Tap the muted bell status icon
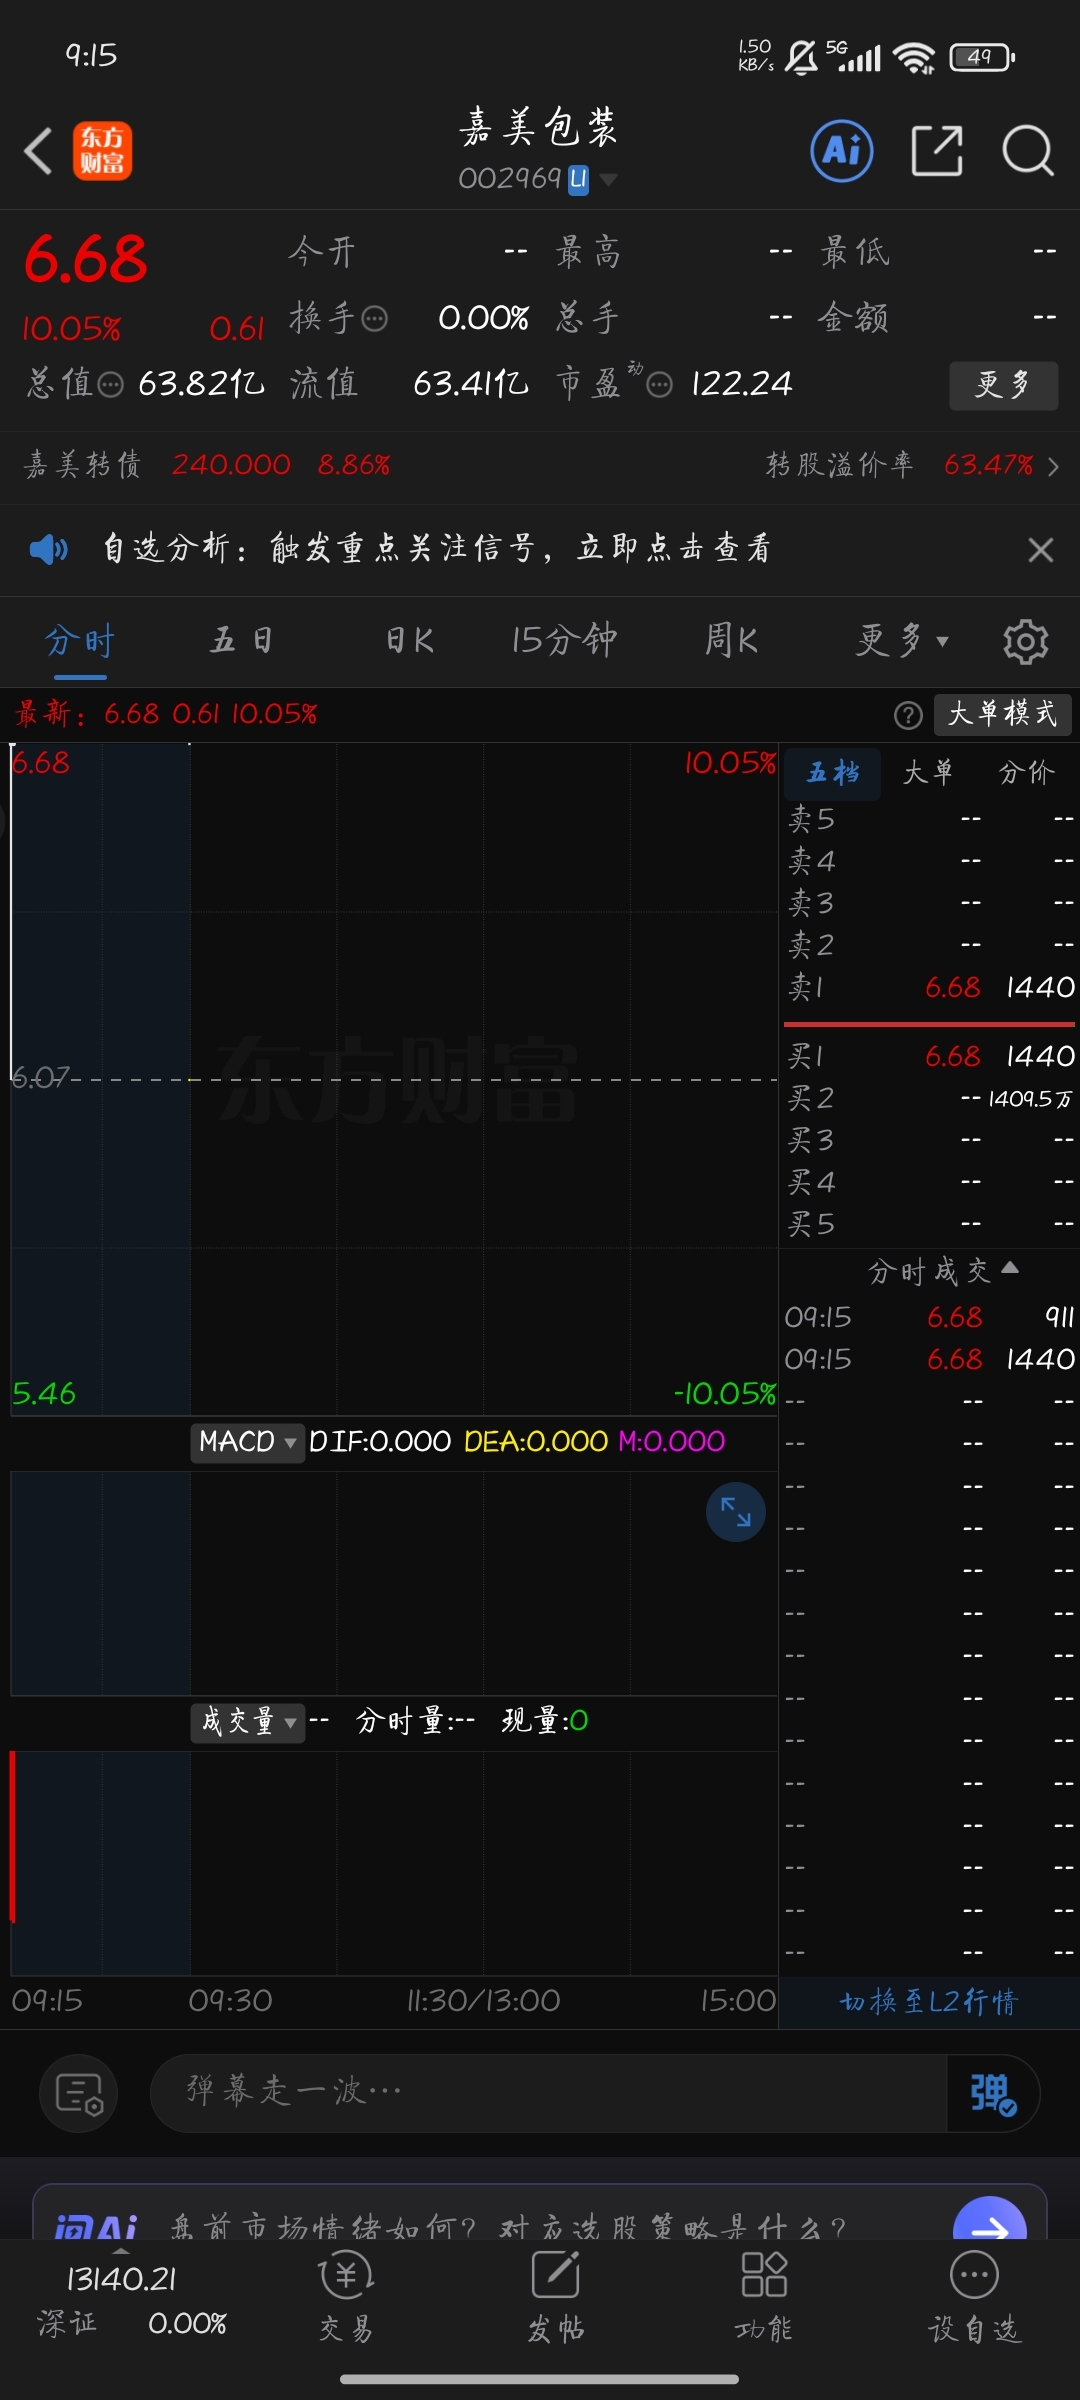 click(x=801, y=57)
